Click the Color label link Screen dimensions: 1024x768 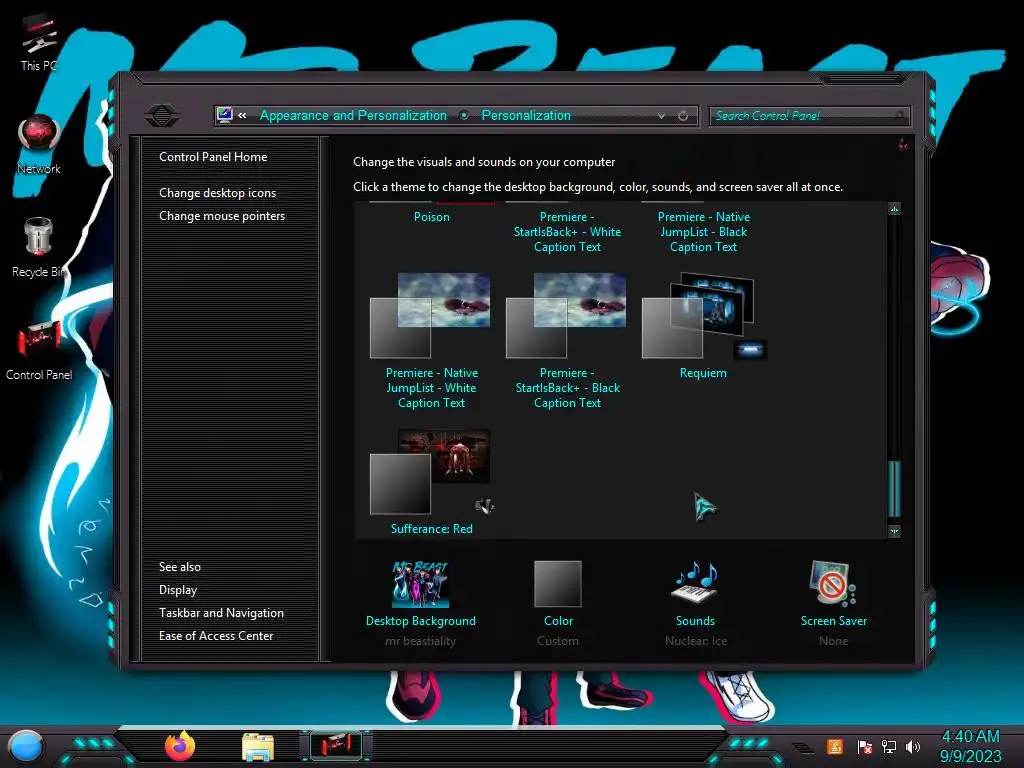coord(558,621)
